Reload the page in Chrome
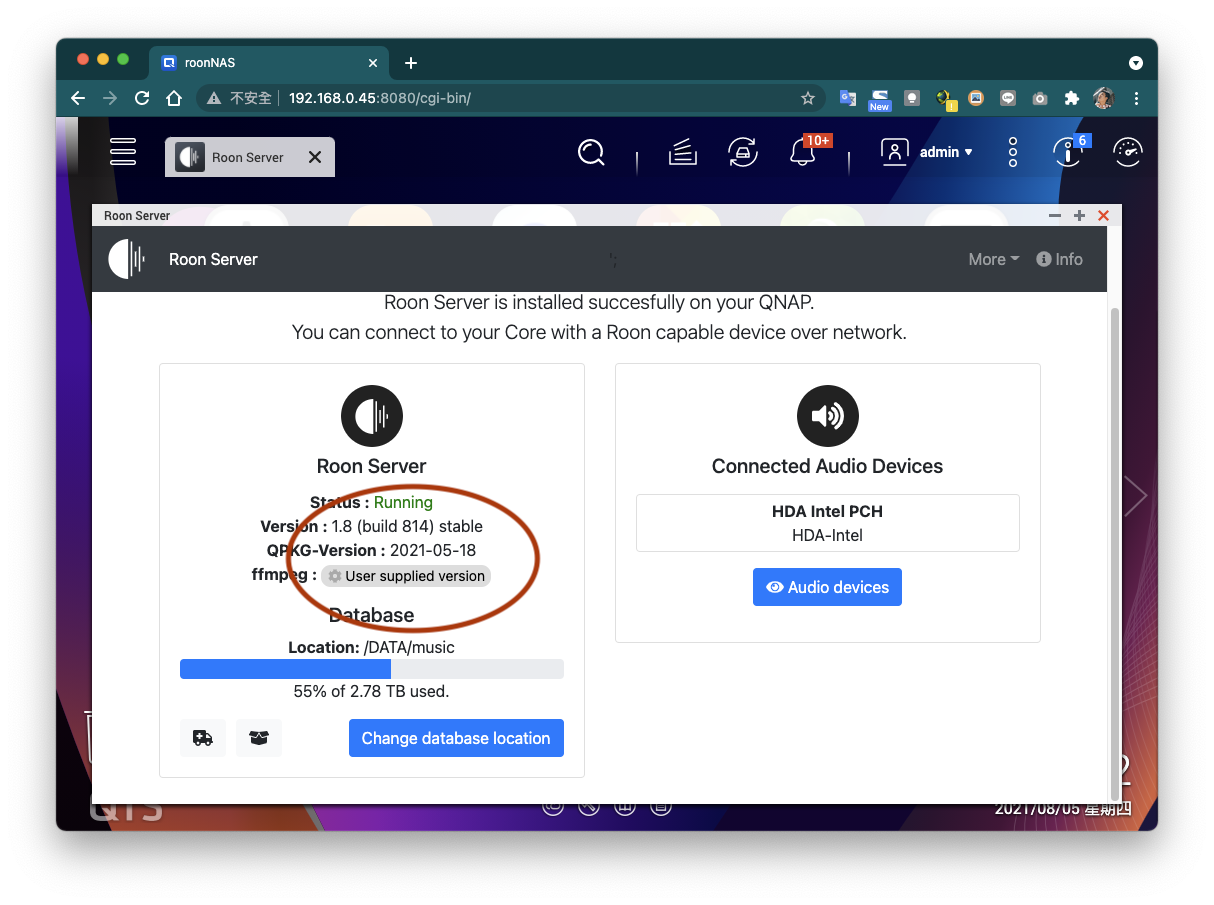 [x=142, y=98]
